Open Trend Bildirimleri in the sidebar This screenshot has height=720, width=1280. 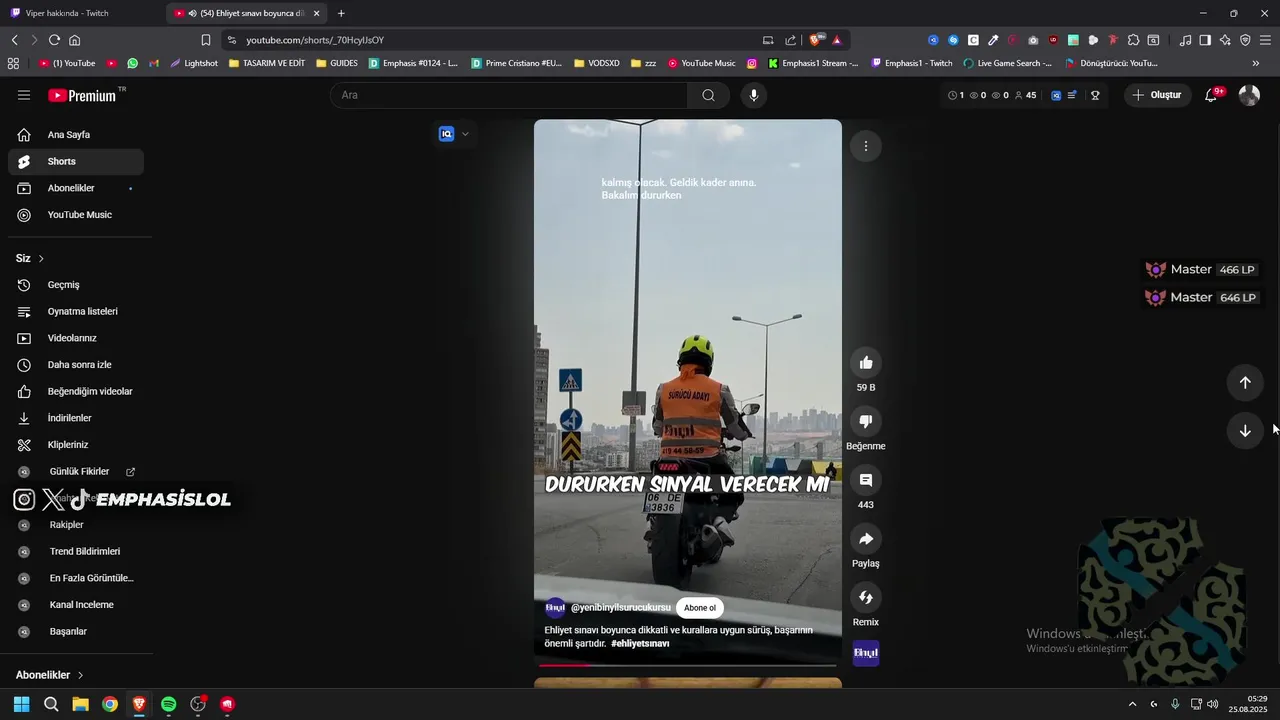(76, 552)
